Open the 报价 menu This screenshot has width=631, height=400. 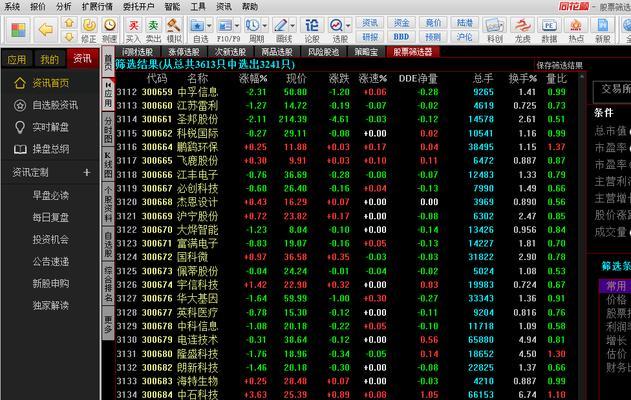[x=38, y=6]
